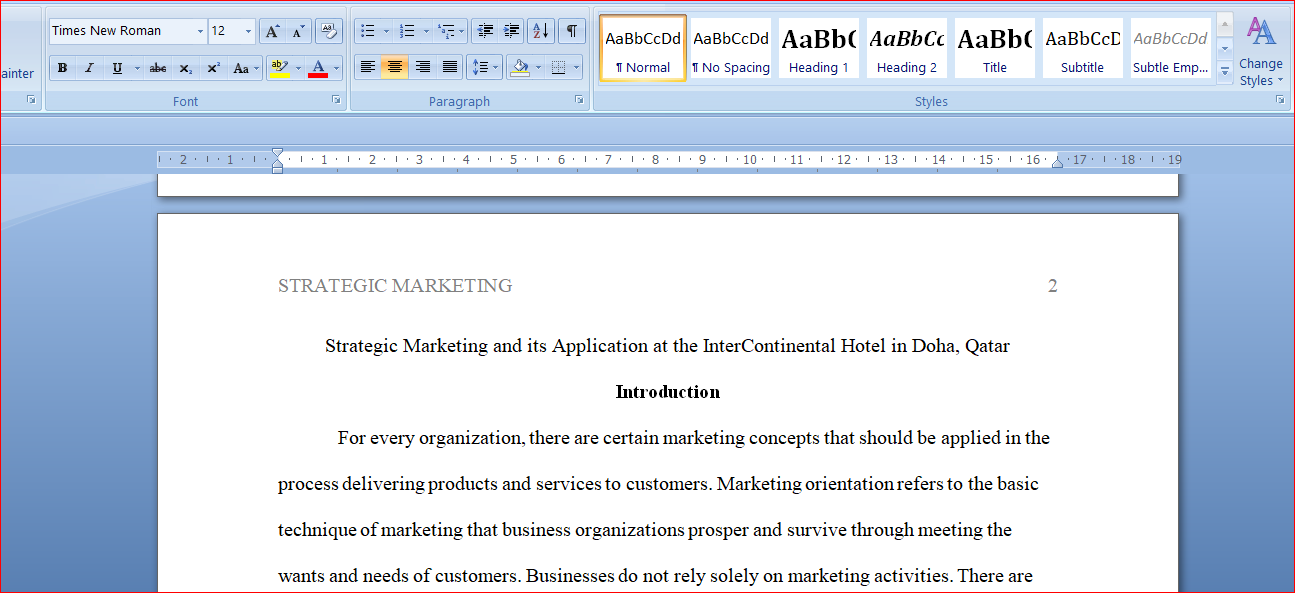Show or hide paragraph marks
Screen dimensions: 1295x593
(x=571, y=31)
